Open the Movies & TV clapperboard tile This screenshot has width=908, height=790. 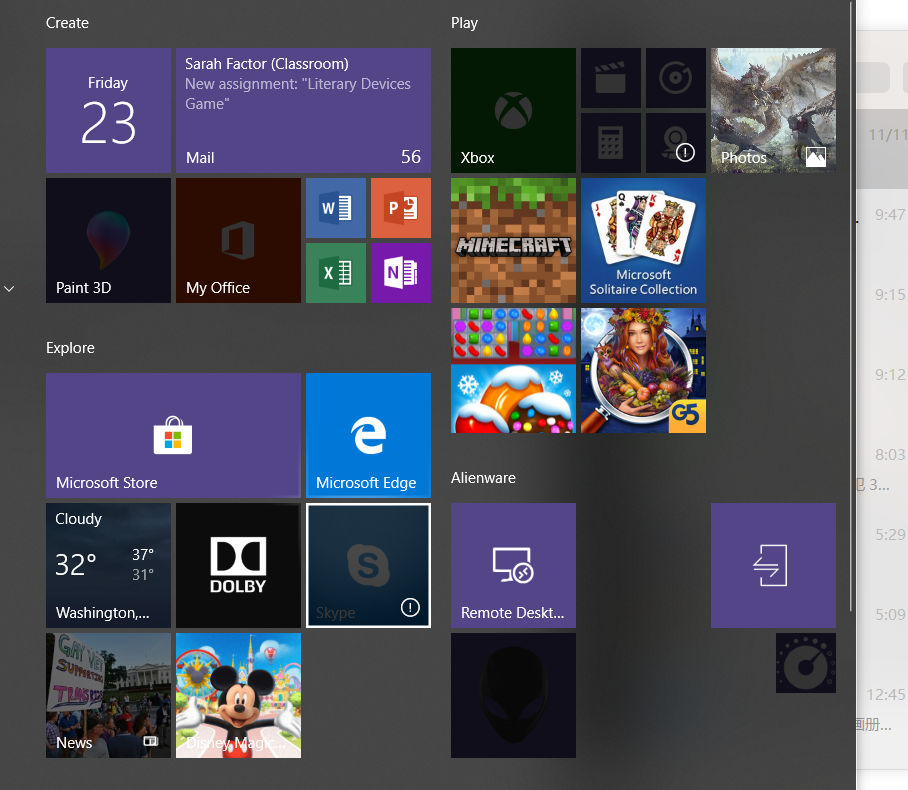611,78
